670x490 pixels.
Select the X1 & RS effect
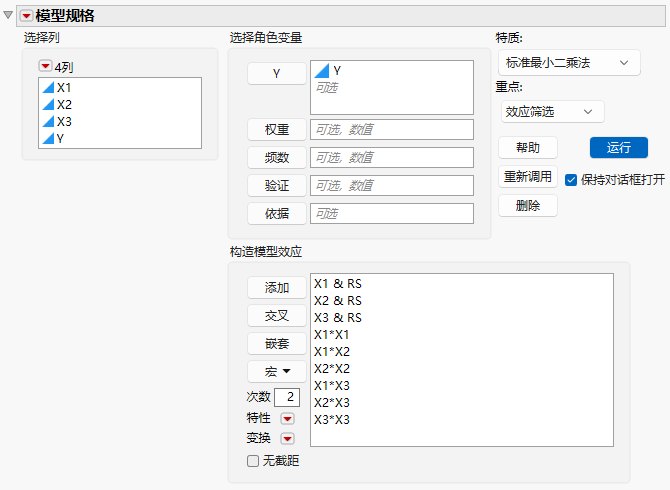(338, 284)
